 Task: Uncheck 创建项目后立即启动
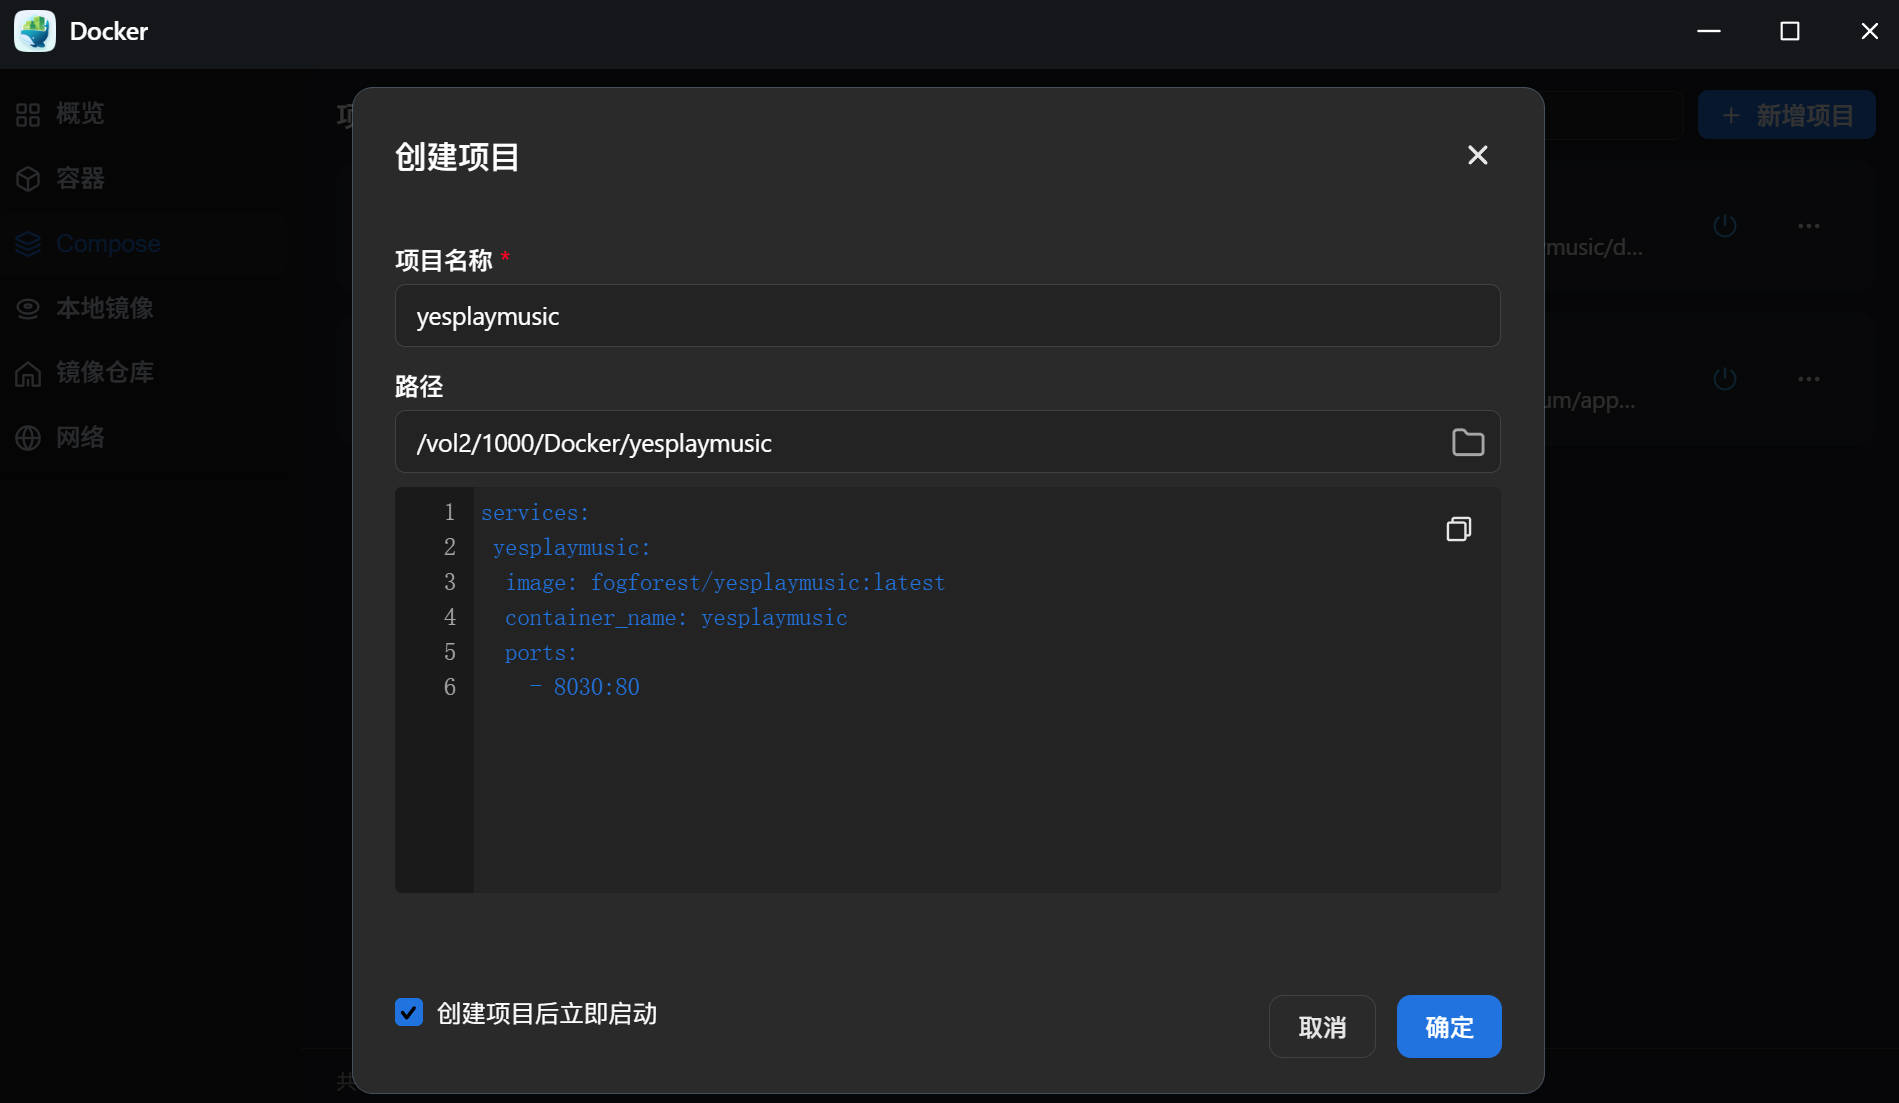click(x=408, y=1012)
